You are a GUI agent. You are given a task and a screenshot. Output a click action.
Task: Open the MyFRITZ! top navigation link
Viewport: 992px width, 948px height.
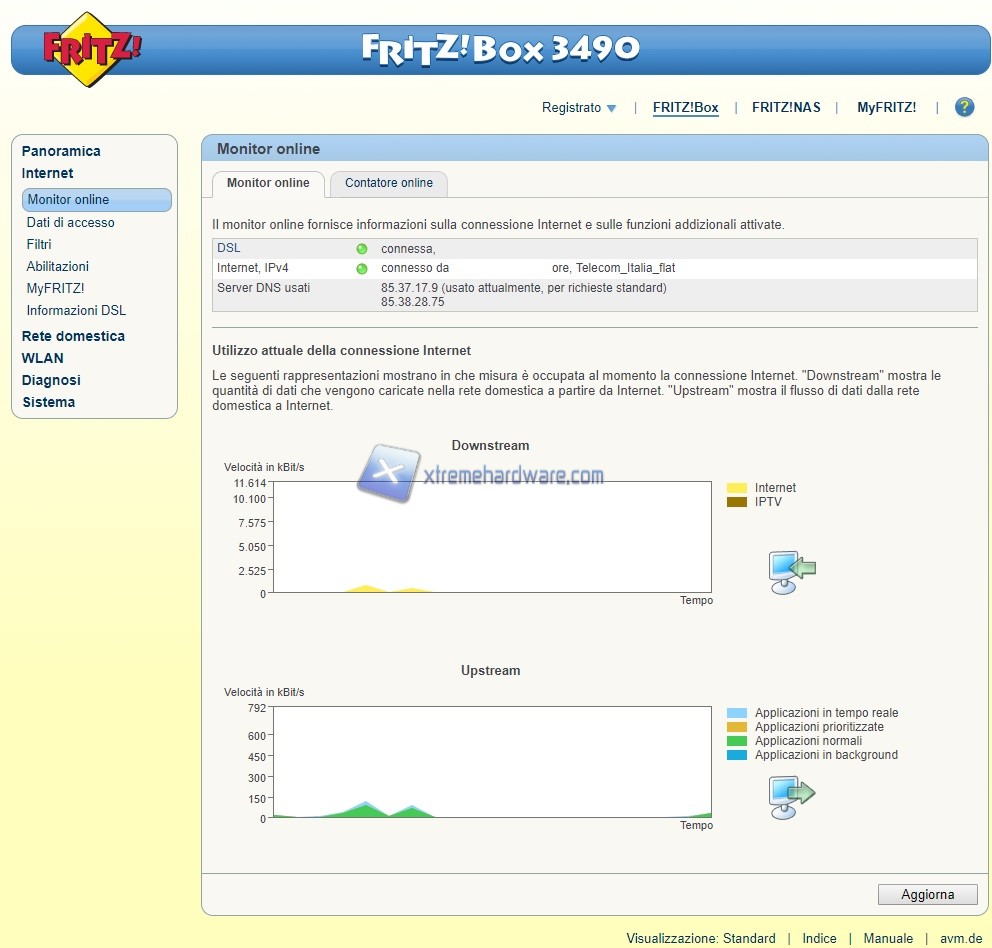pos(886,108)
